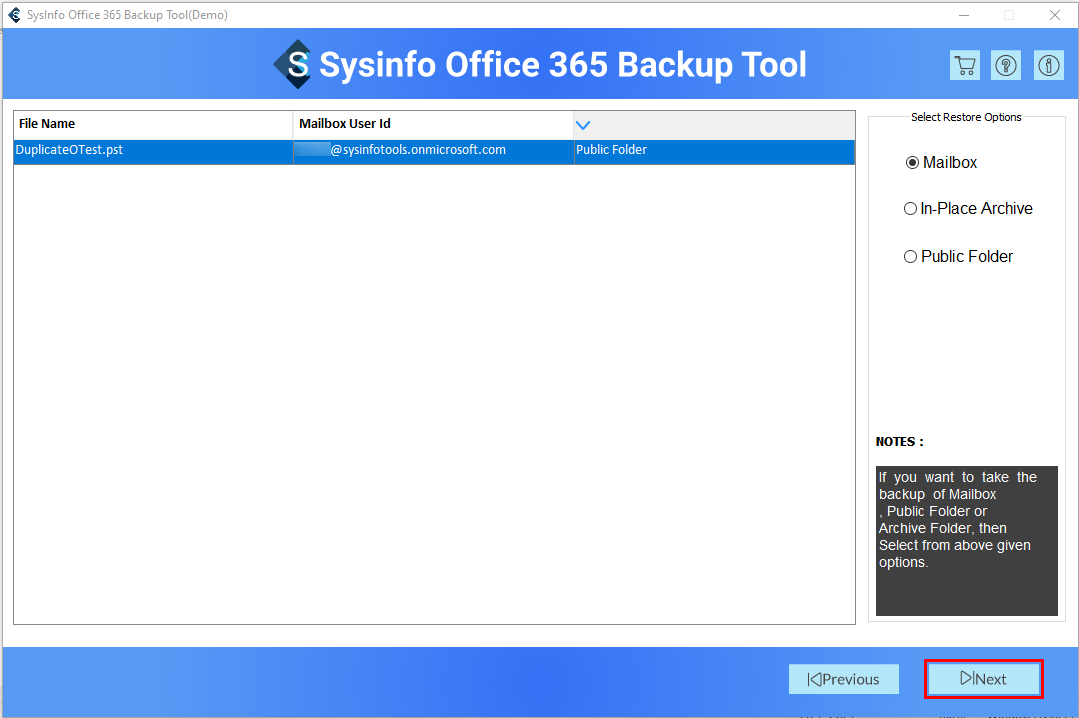Go back with Previous button
Screen dimensions: 1079x718
pyautogui.click(x=844, y=679)
